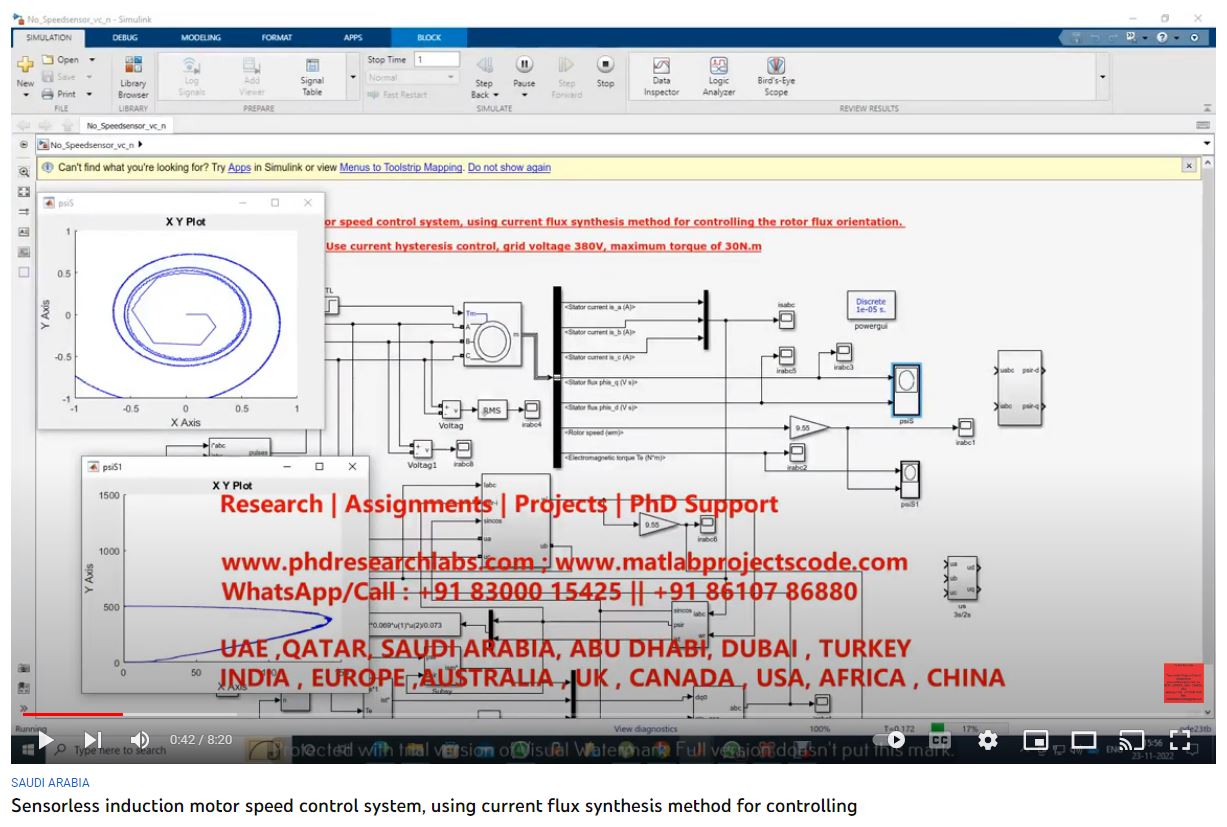Viewport: 1227px width, 827px height.
Task: Enable miniplayer mode
Action: coord(1036,740)
